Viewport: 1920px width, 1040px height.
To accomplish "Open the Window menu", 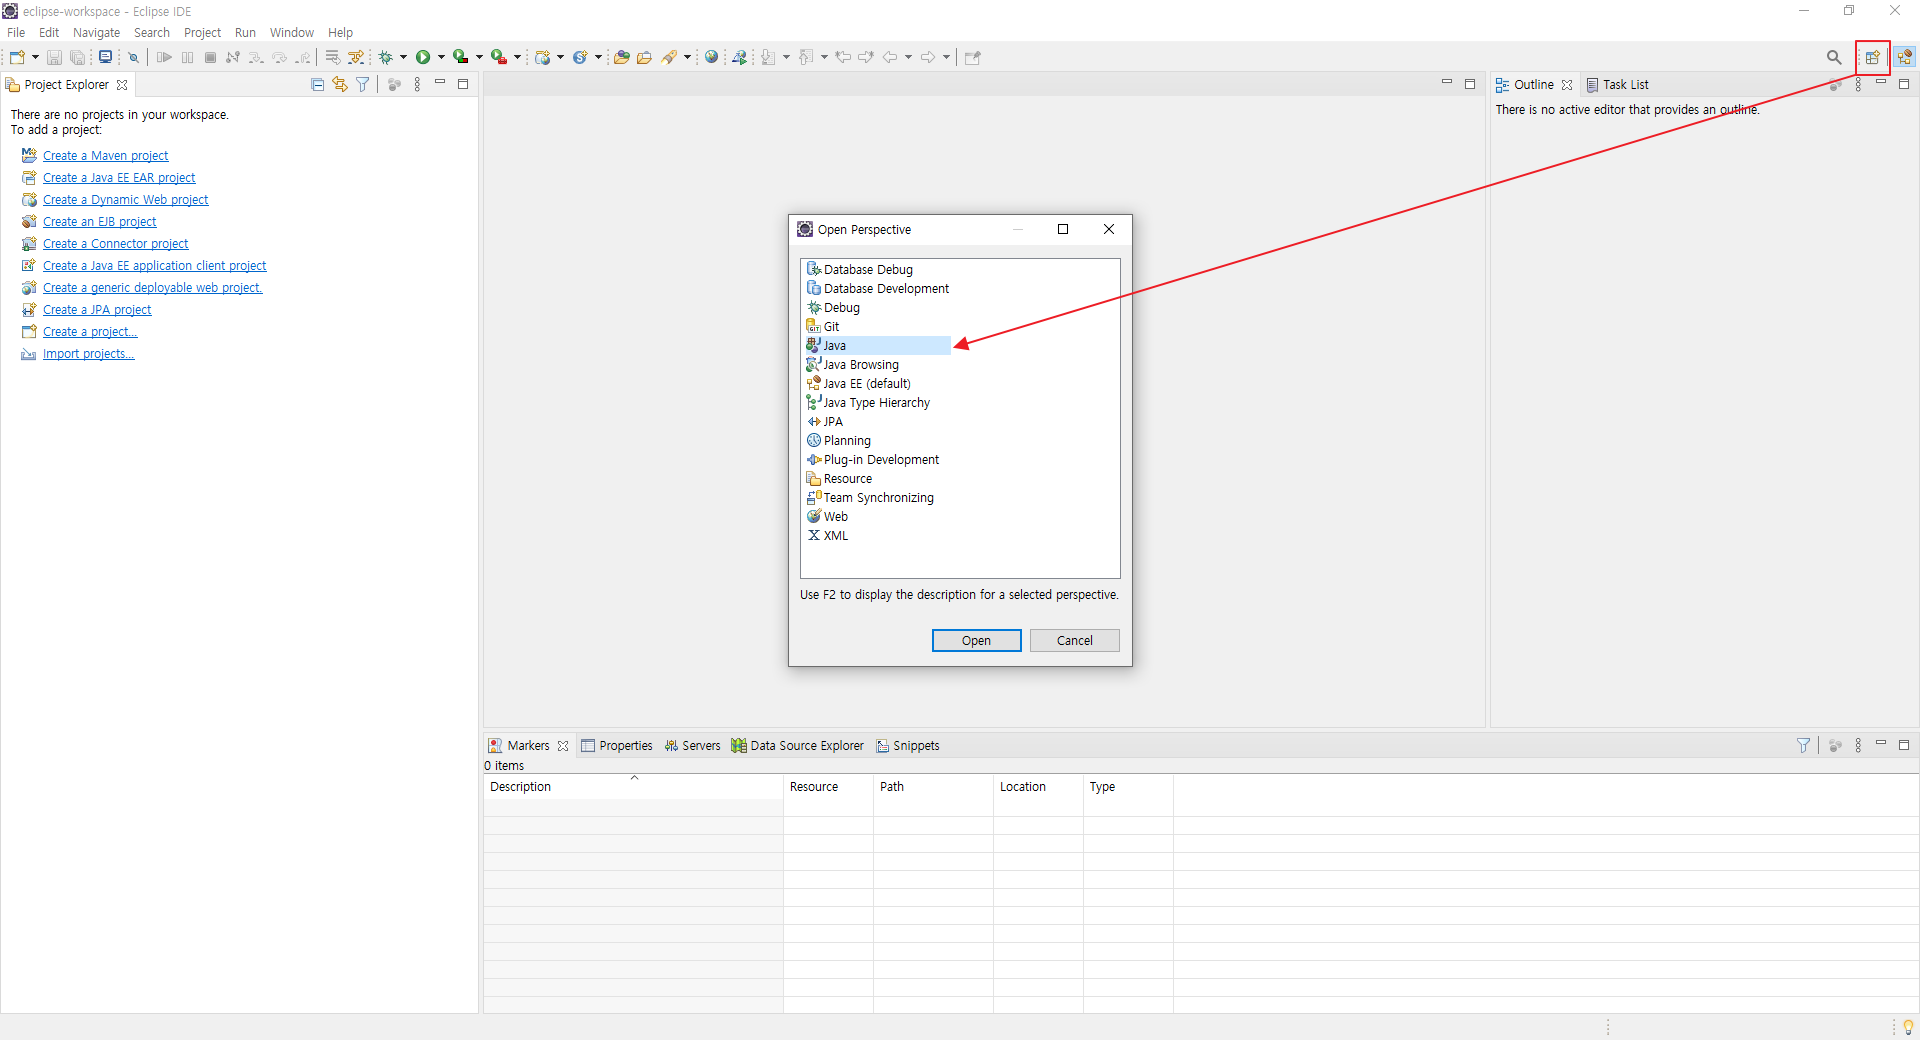I will click(292, 33).
